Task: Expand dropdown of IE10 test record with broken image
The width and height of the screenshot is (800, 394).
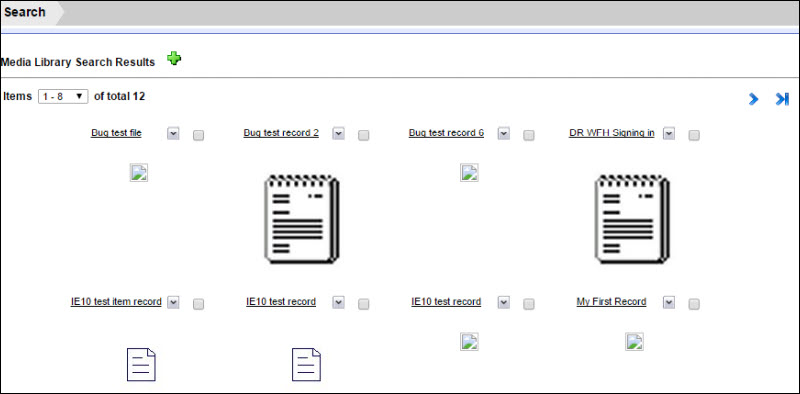Action: (x=504, y=302)
